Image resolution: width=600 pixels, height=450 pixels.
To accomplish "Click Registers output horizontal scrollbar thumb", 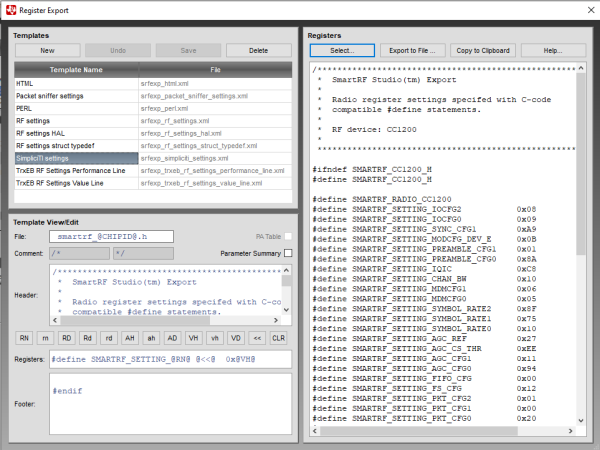I will 419,431.
